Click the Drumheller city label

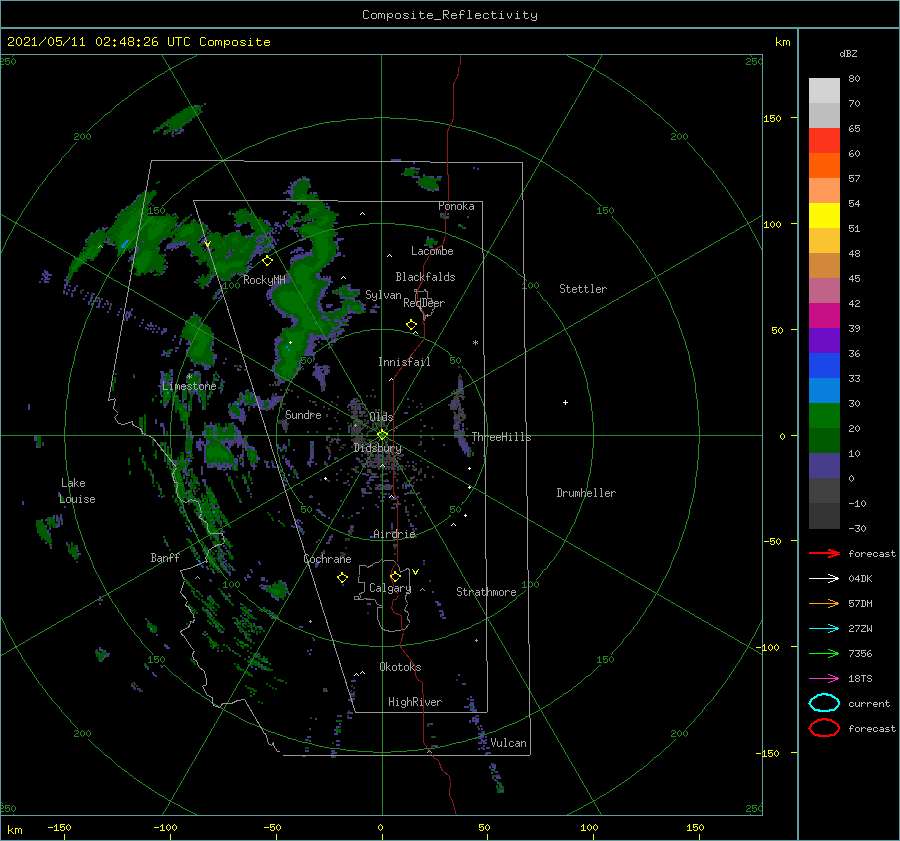pyautogui.click(x=586, y=493)
